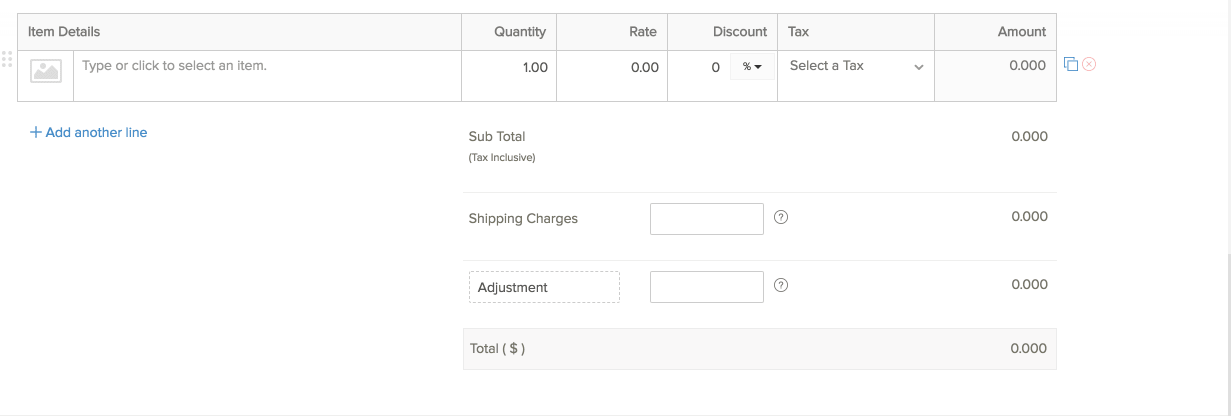Image resolution: width=1231 pixels, height=416 pixels.
Task: Click Add another line link
Action: (89, 132)
